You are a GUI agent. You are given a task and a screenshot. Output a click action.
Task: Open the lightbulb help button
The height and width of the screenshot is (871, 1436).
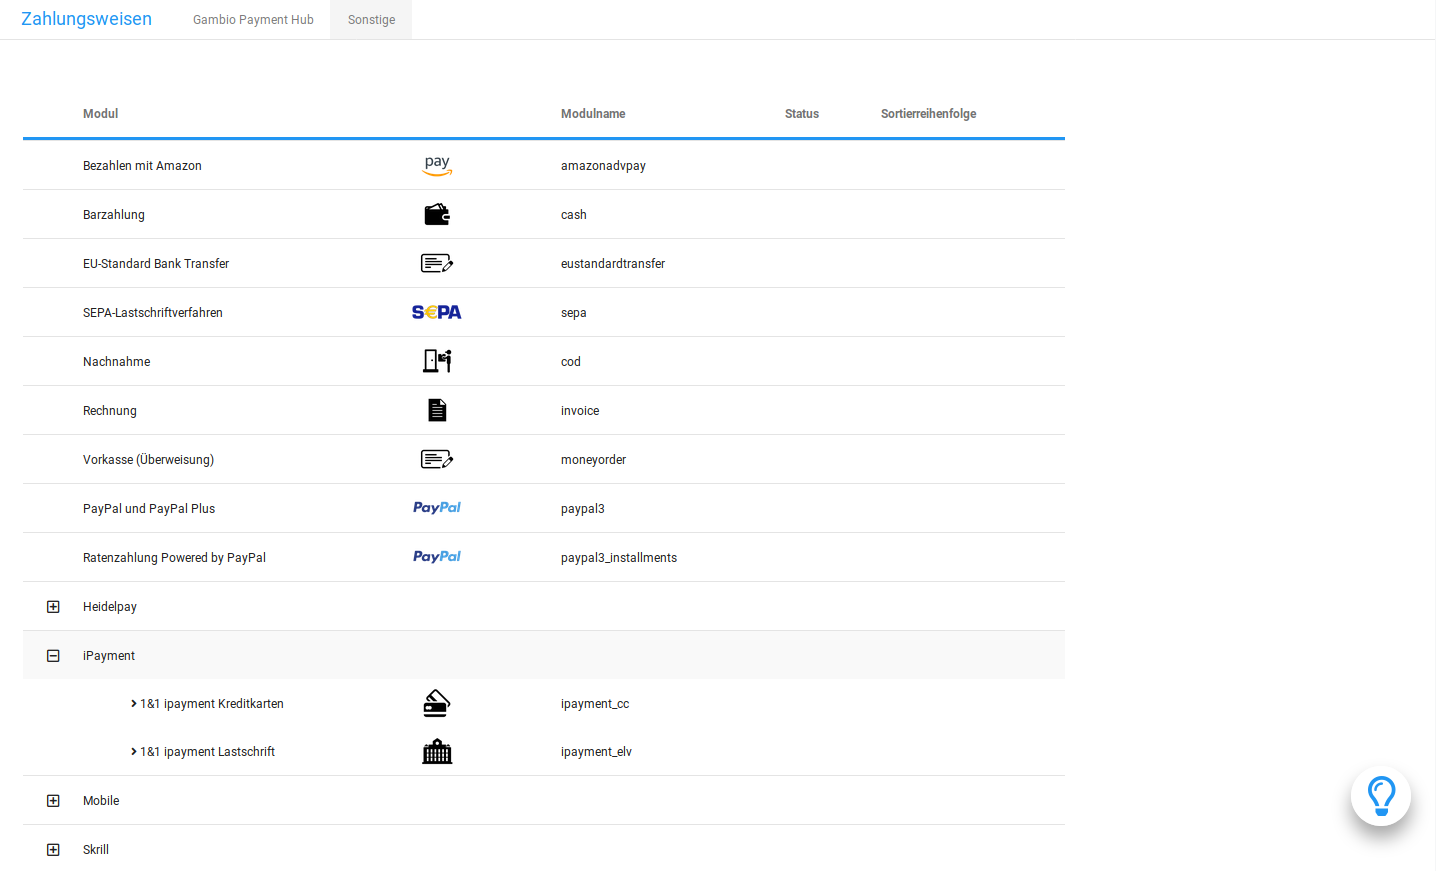pyautogui.click(x=1380, y=796)
